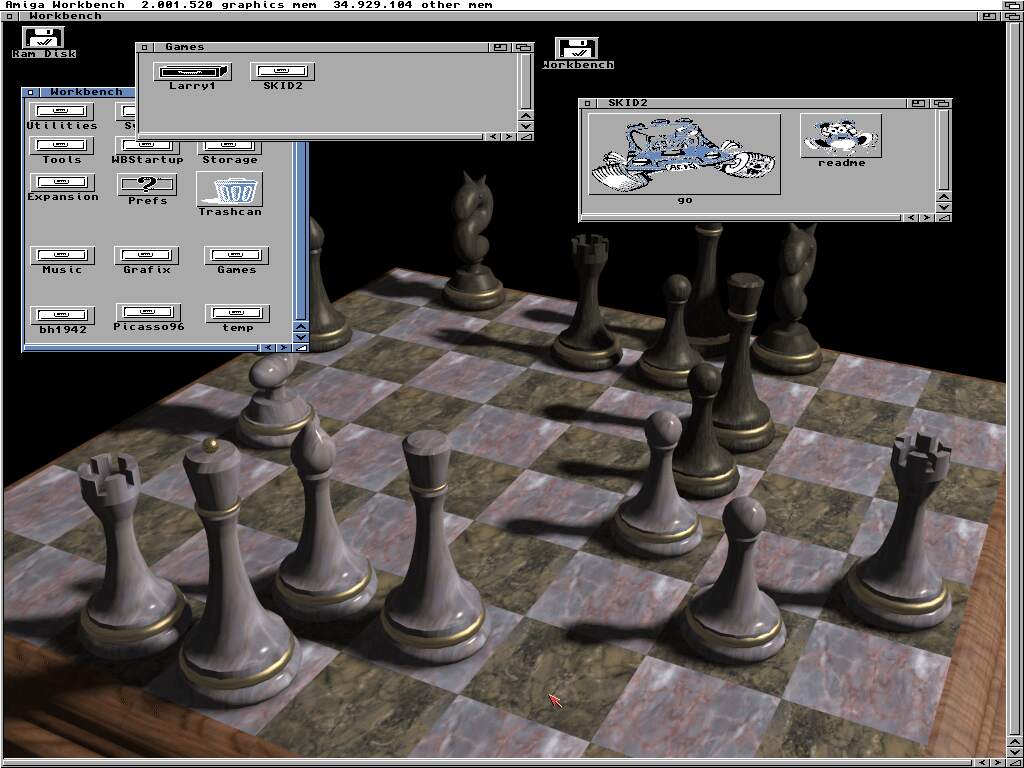Viewport: 1024px width, 768px height.
Task: Click the SKID2 window zoom gadget
Action: [919, 103]
